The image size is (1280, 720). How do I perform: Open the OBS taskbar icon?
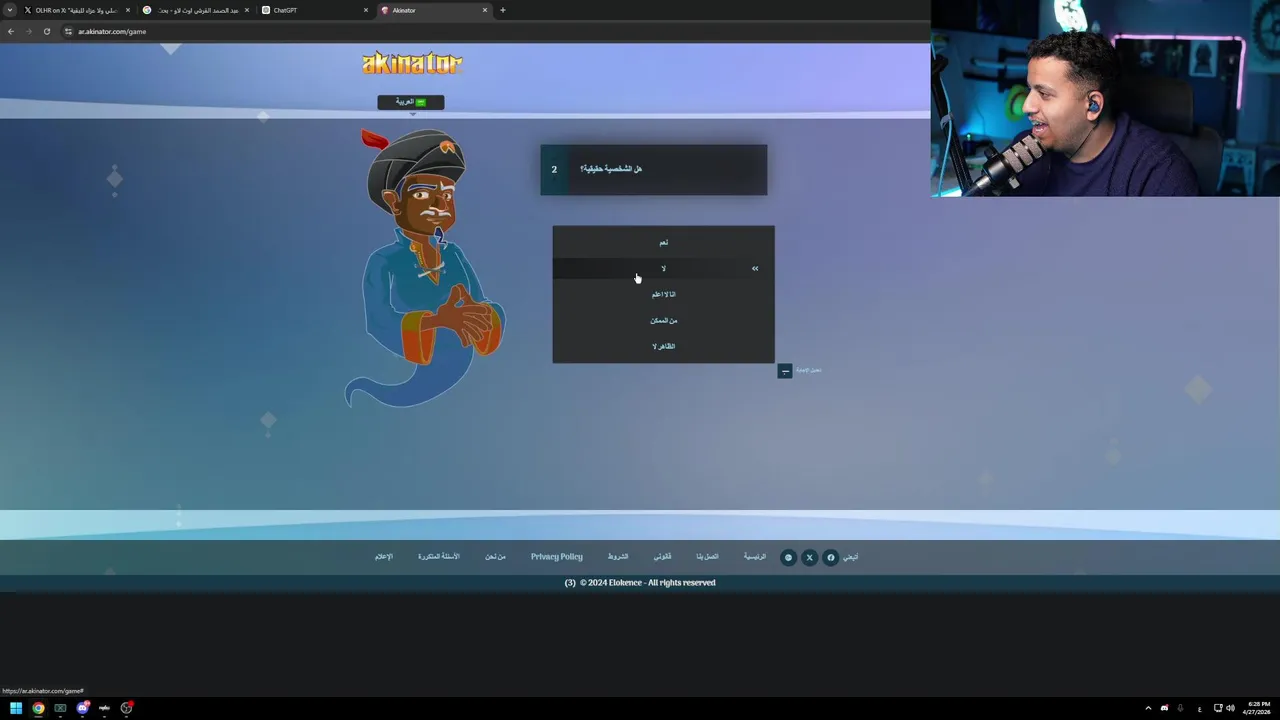(x=126, y=708)
